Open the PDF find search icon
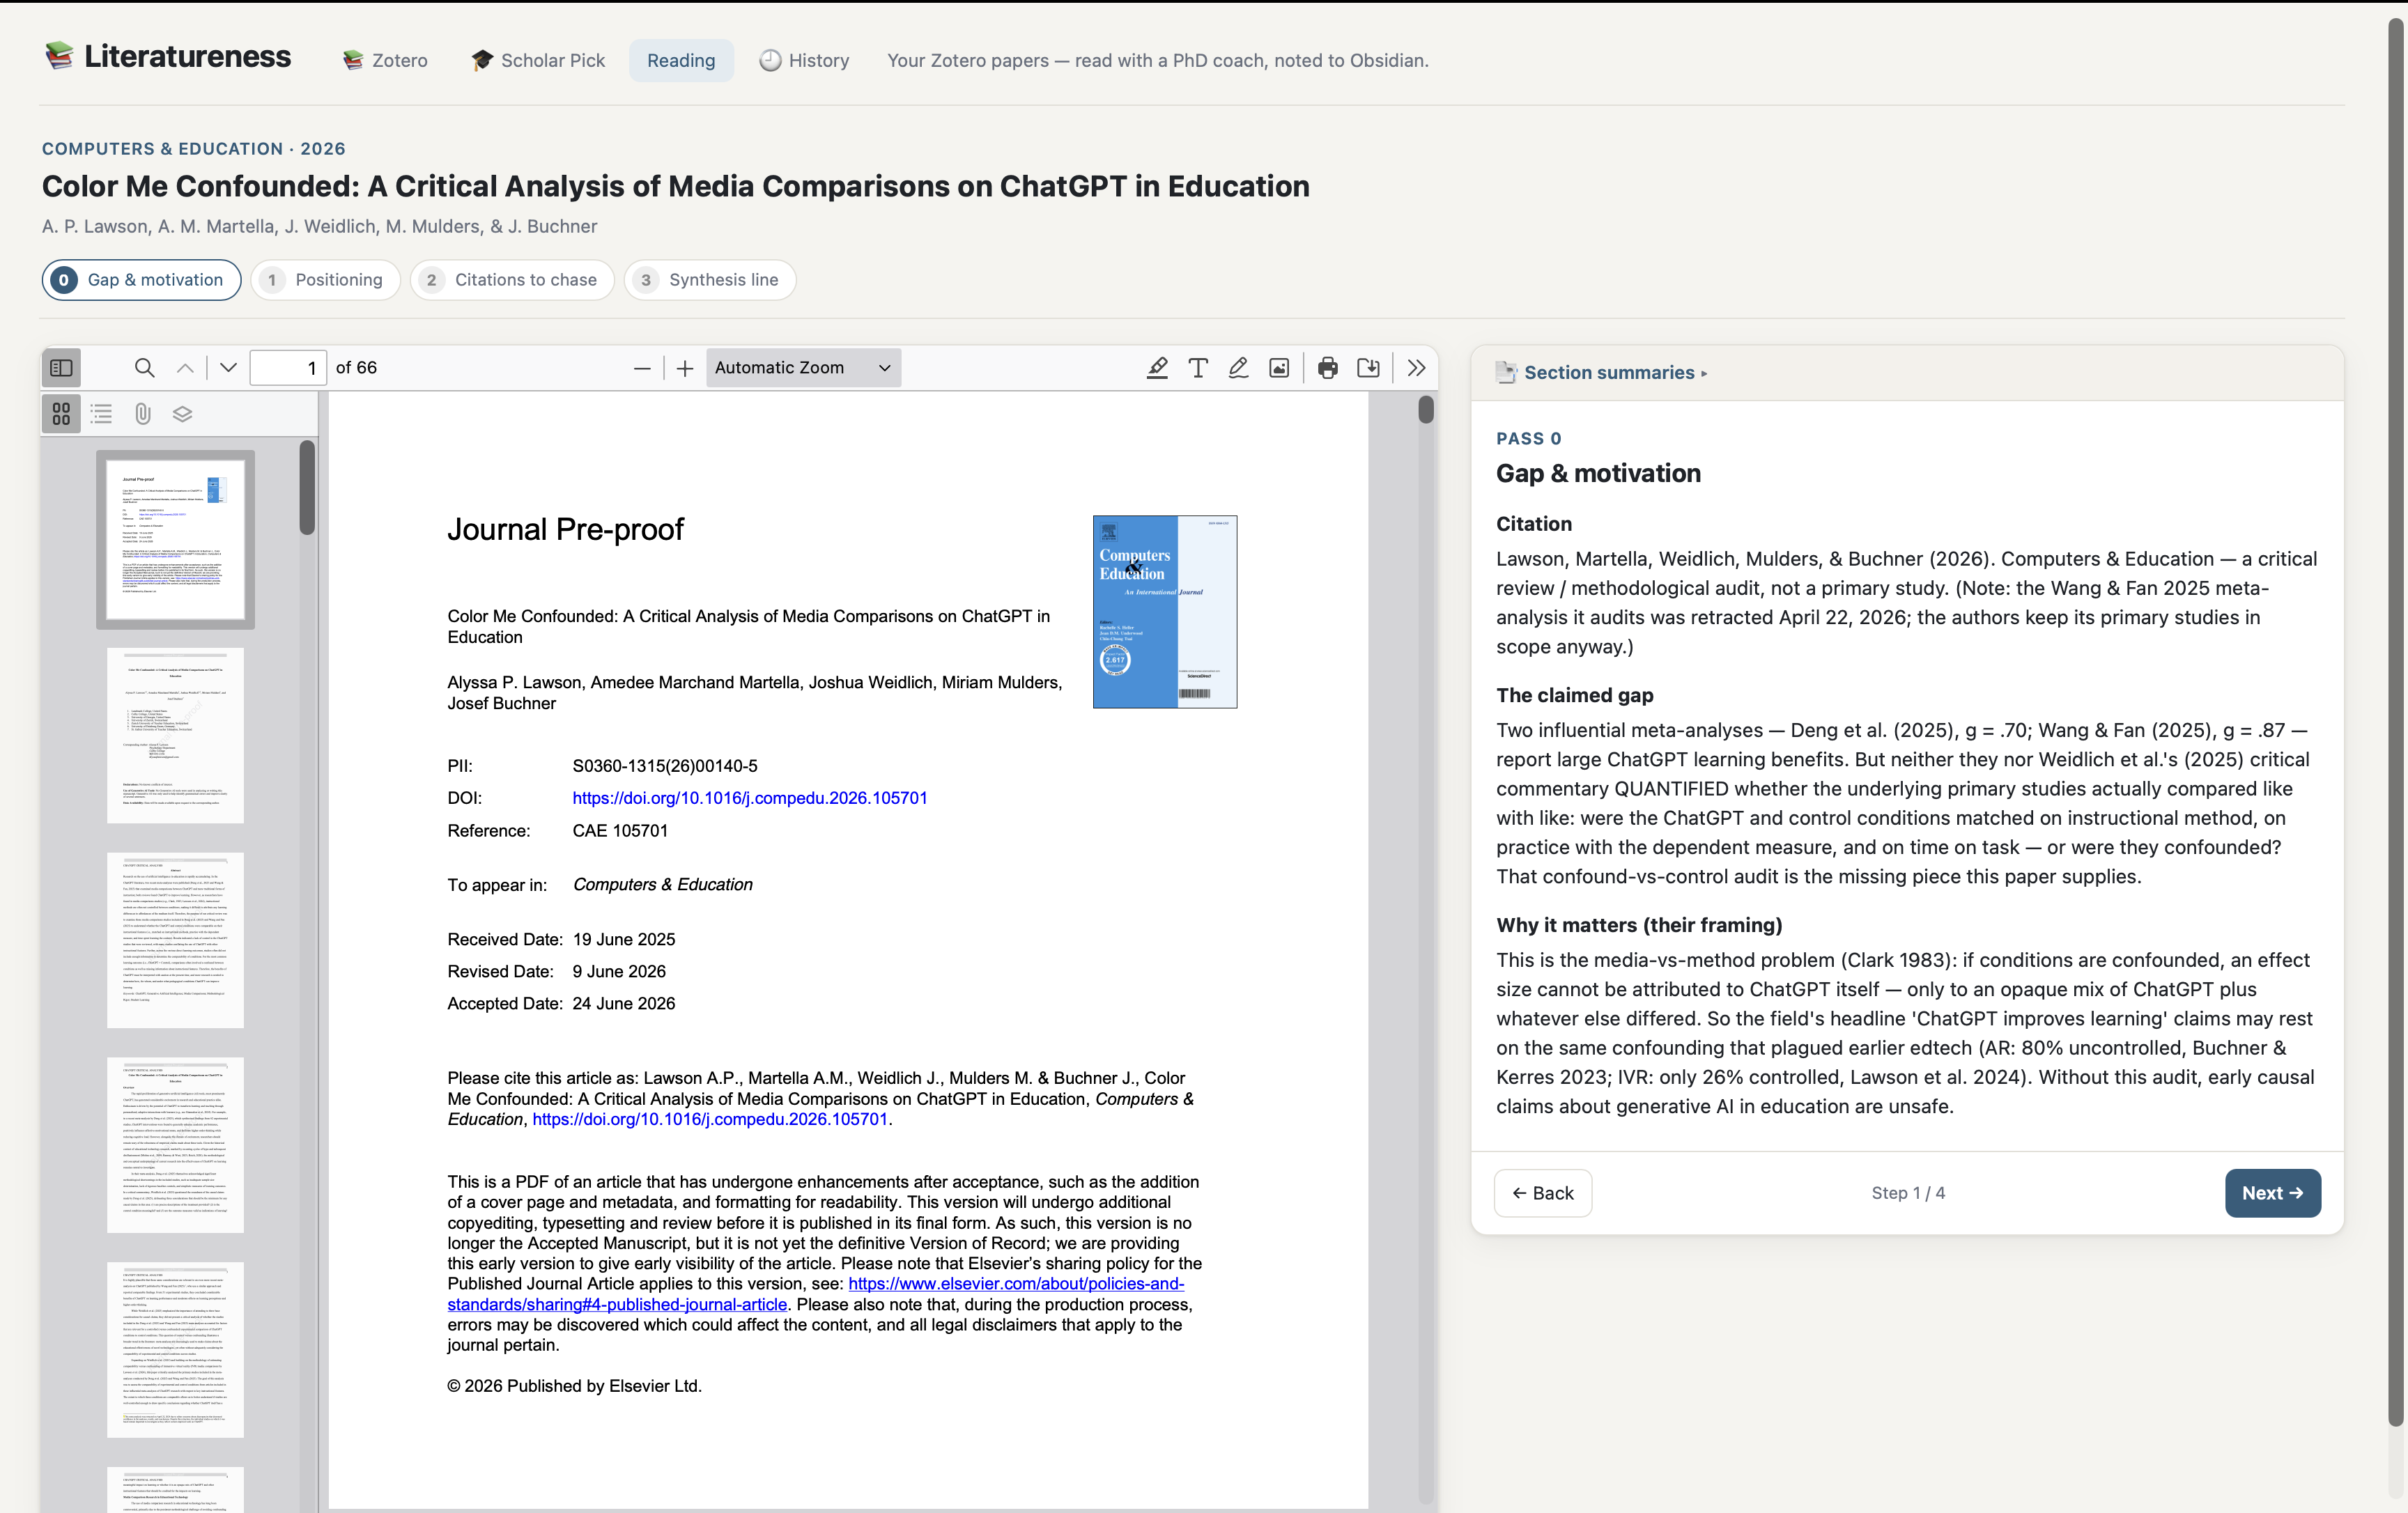Screen dimensions: 2408x1513 144,368
